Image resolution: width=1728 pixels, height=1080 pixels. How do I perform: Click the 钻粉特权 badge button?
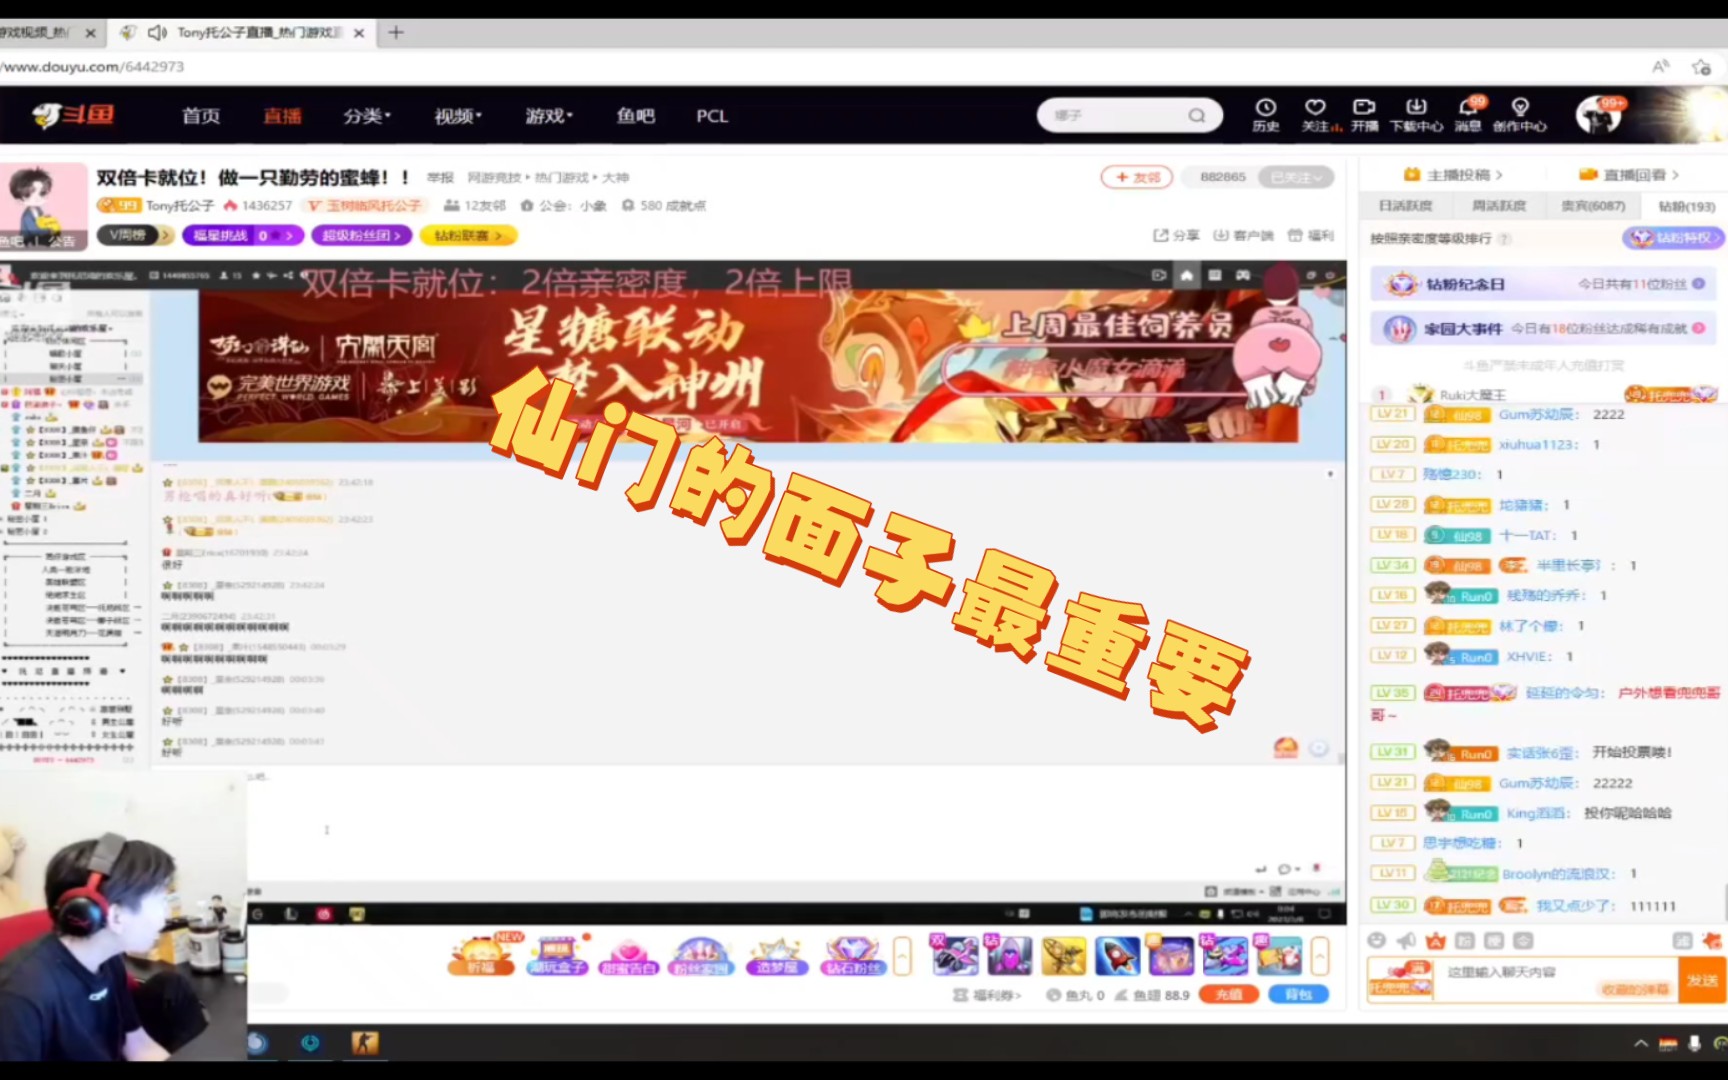(x=1673, y=238)
